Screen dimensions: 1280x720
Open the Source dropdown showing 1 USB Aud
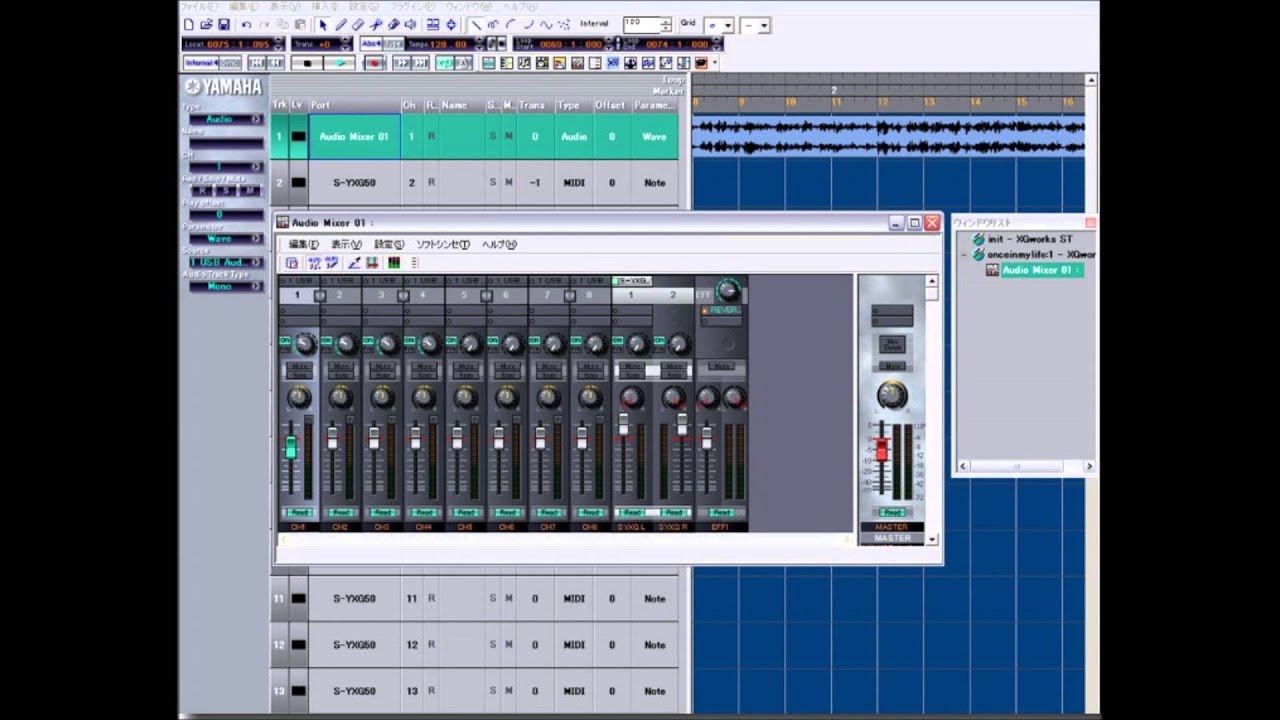226,262
